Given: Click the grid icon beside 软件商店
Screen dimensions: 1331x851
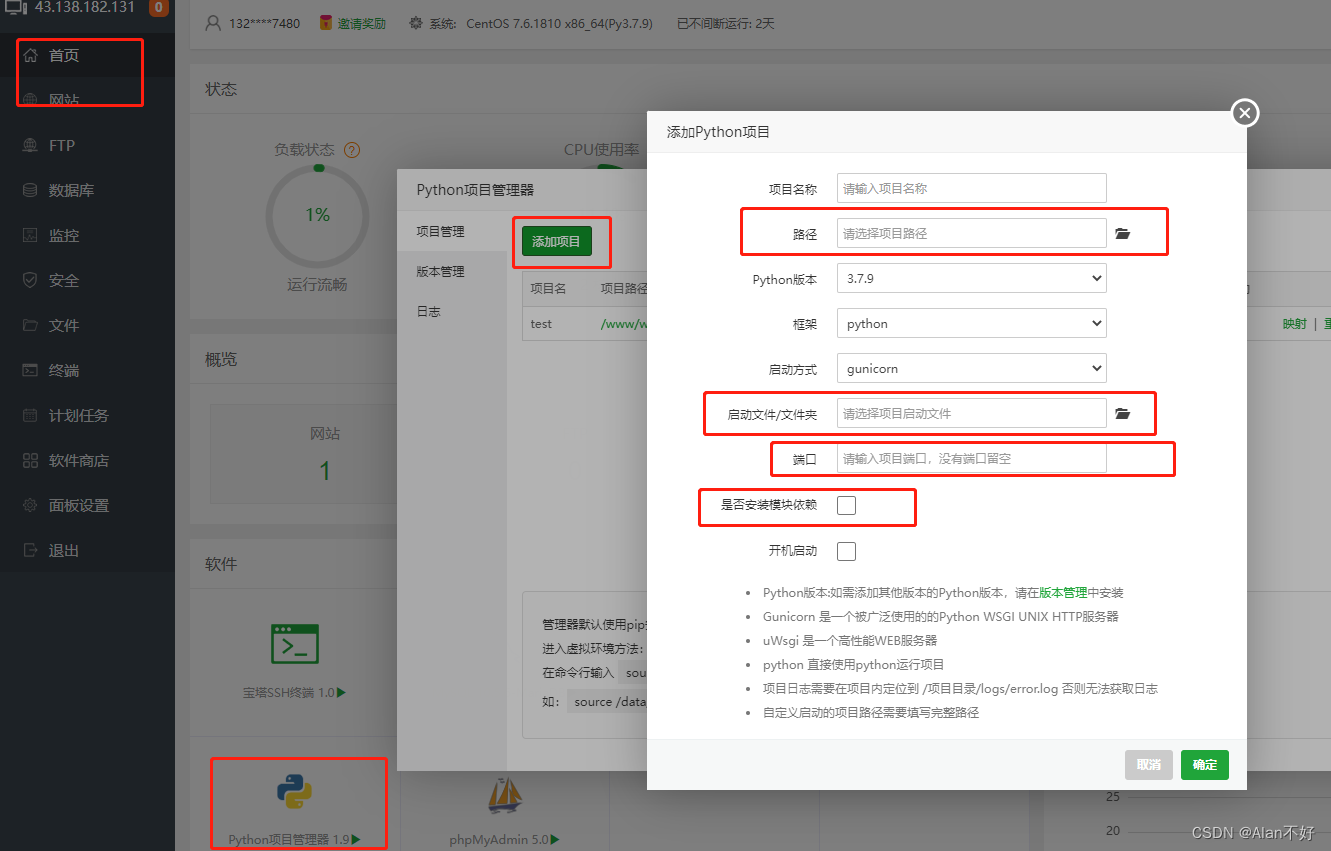Looking at the screenshot, I should 30,460.
